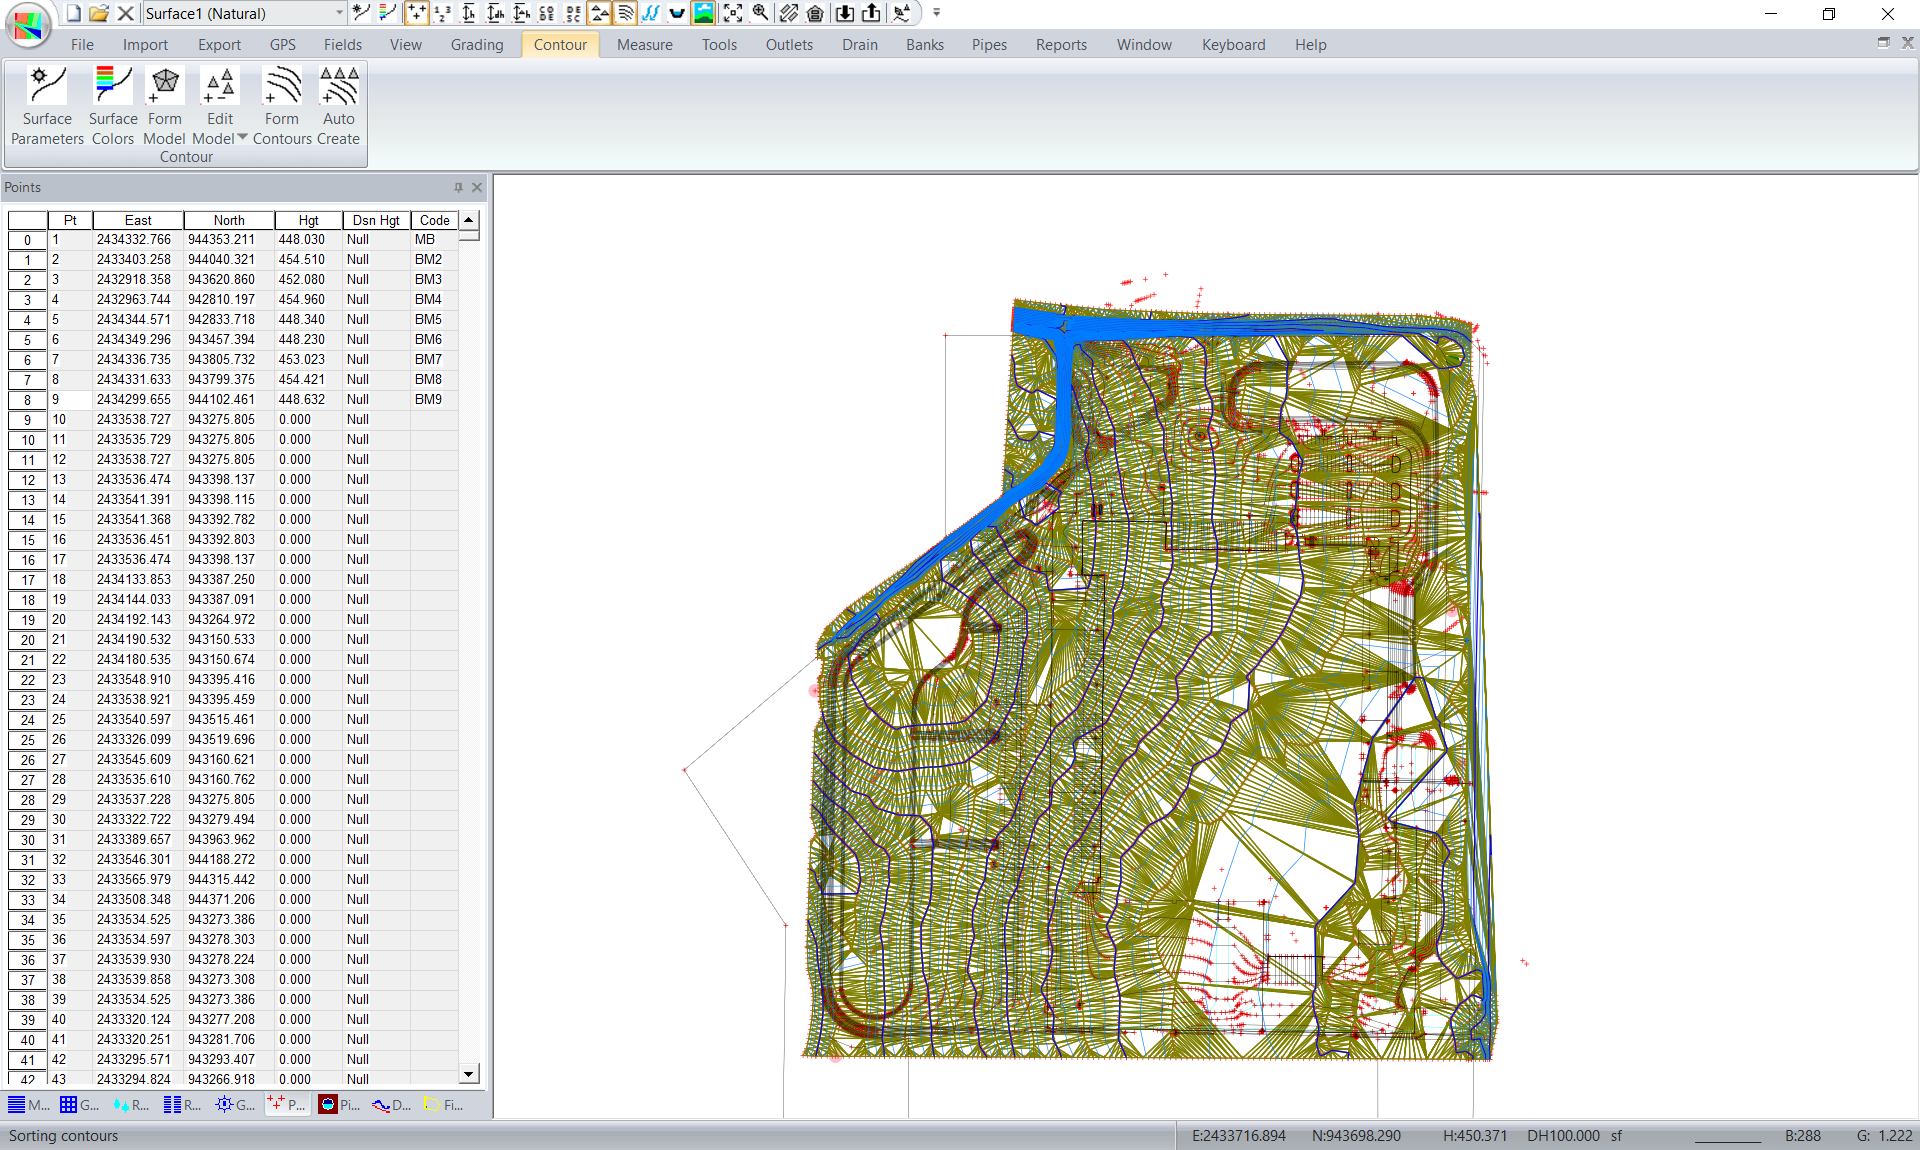Screen dimensions: 1920x1150
Task: Open the Grading menu tab
Action: [x=476, y=45]
